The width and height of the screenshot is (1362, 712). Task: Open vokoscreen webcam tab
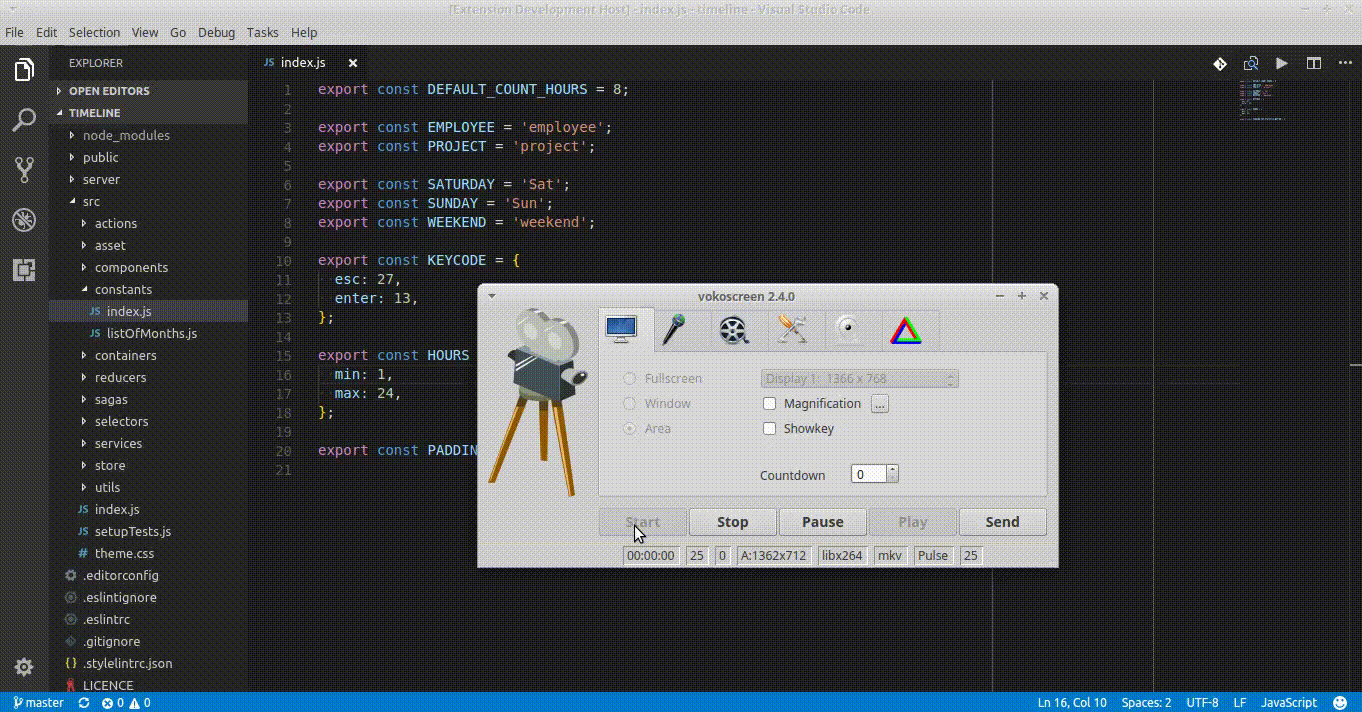point(848,330)
